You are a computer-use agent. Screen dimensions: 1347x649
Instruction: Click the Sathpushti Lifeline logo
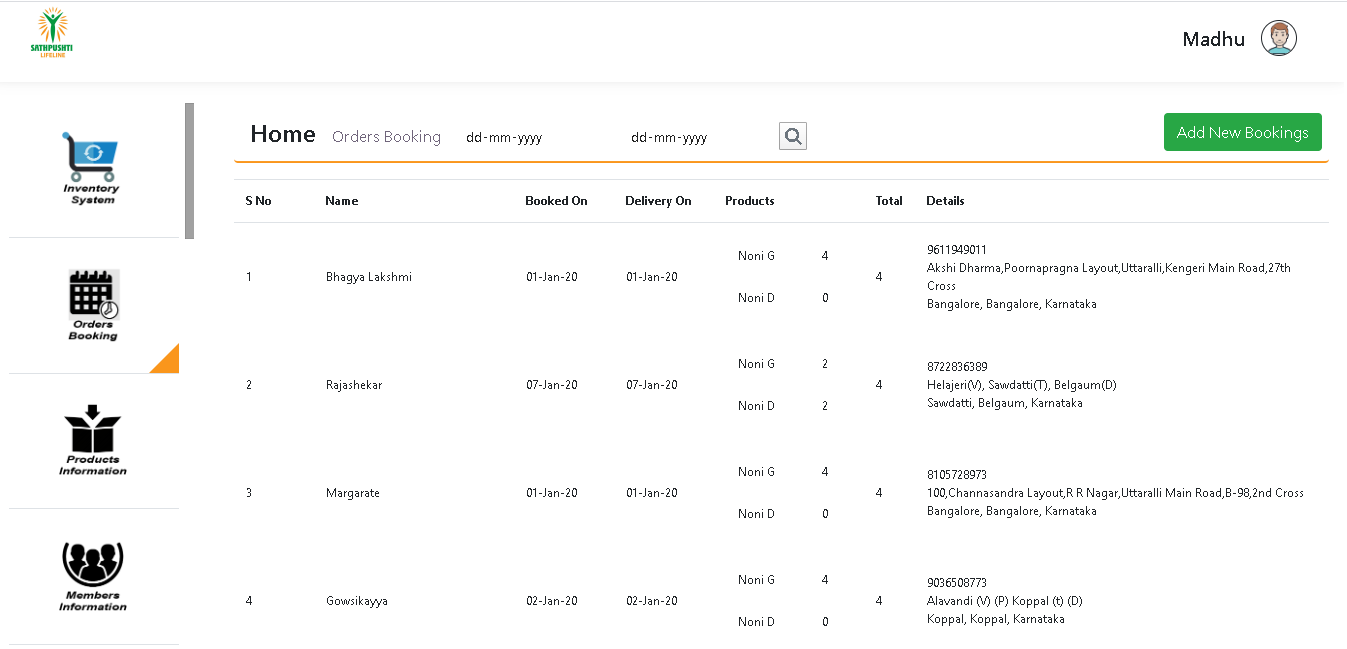[x=51, y=33]
